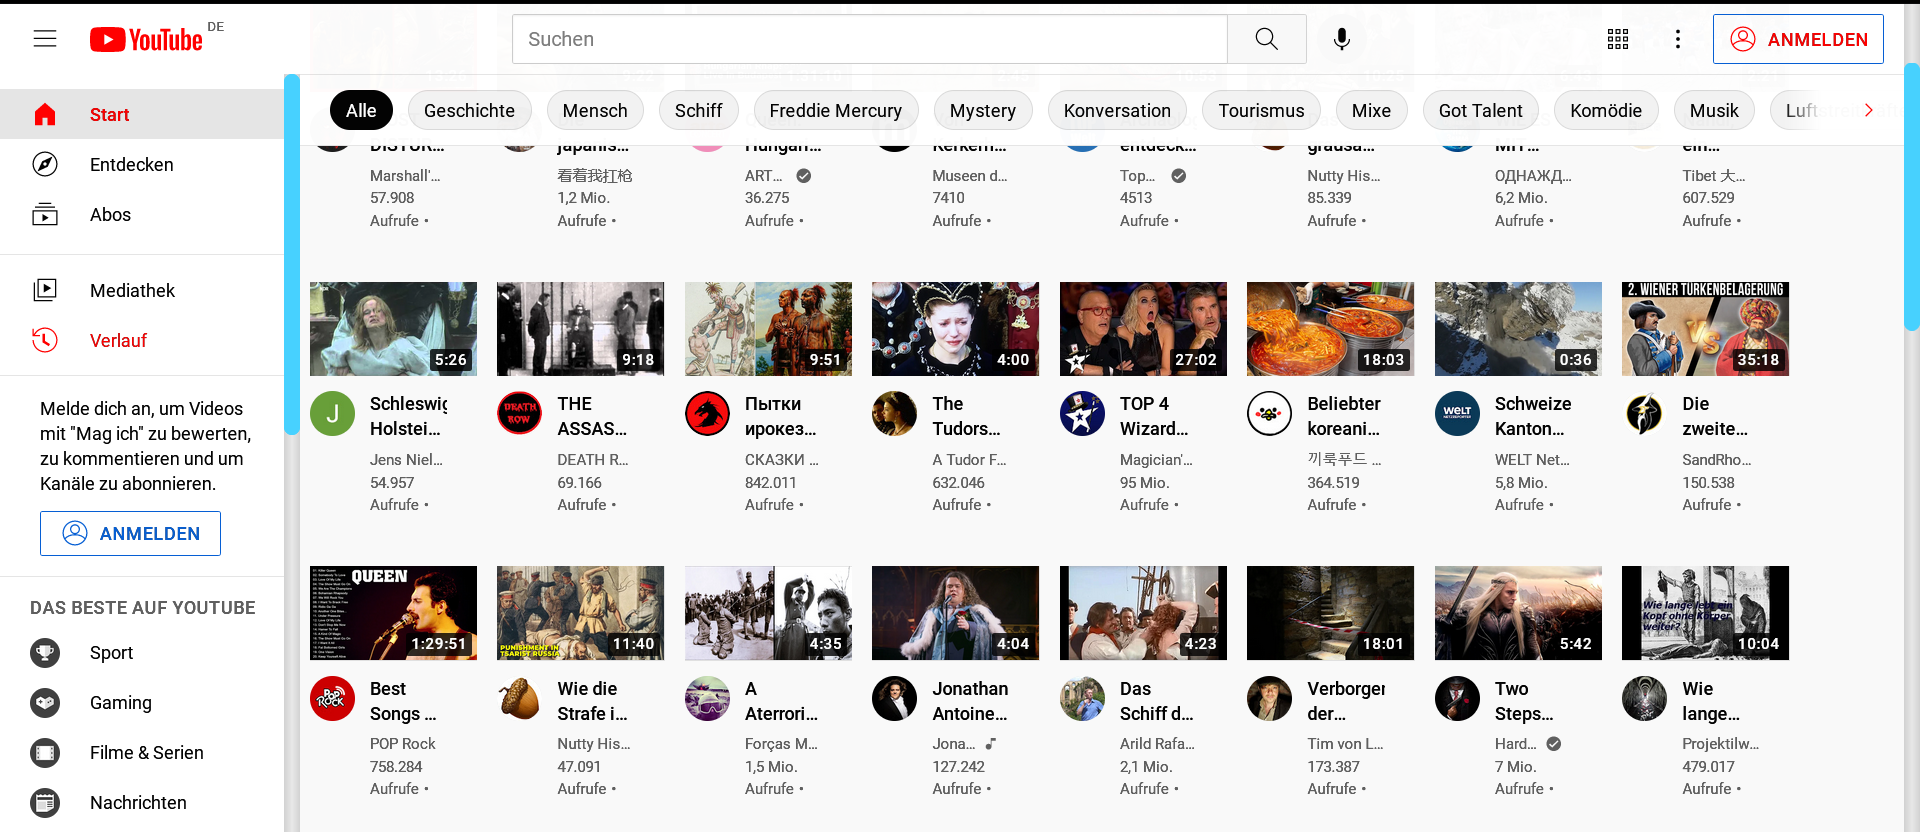This screenshot has height=832, width=1920.
Task: Open Verlauf history in sidebar
Action: [x=118, y=341]
